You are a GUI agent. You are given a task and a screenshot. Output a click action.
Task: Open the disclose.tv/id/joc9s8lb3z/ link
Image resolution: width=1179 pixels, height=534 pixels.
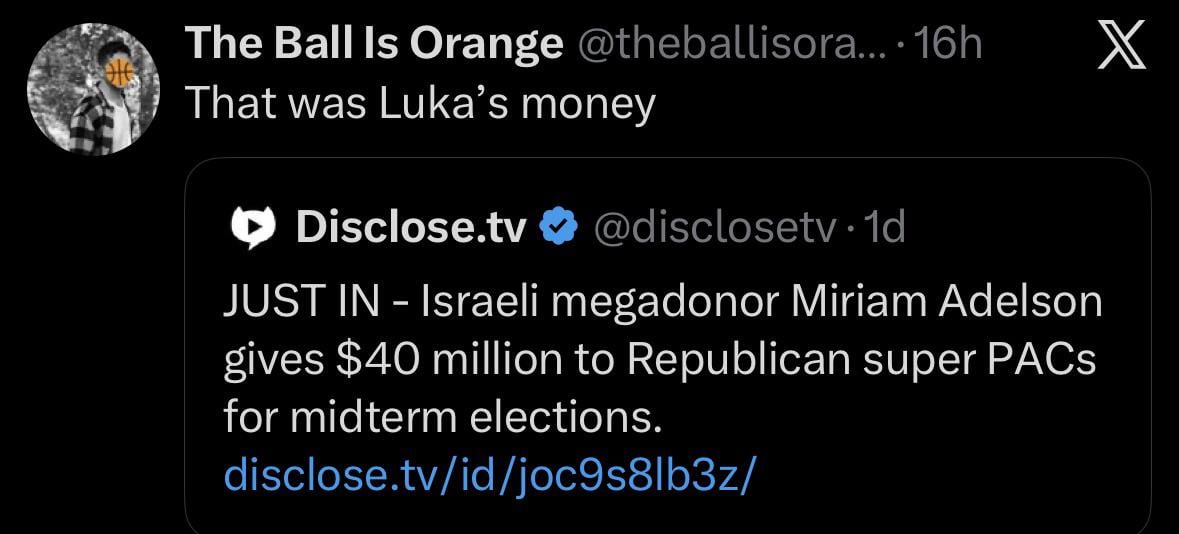[x=486, y=473]
